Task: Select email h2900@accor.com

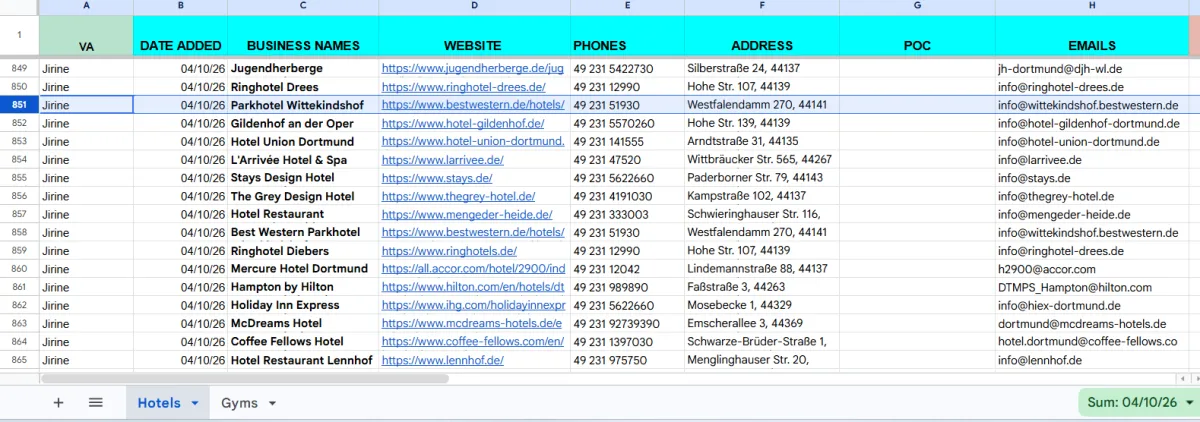Action: pyautogui.click(x=1092, y=269)
